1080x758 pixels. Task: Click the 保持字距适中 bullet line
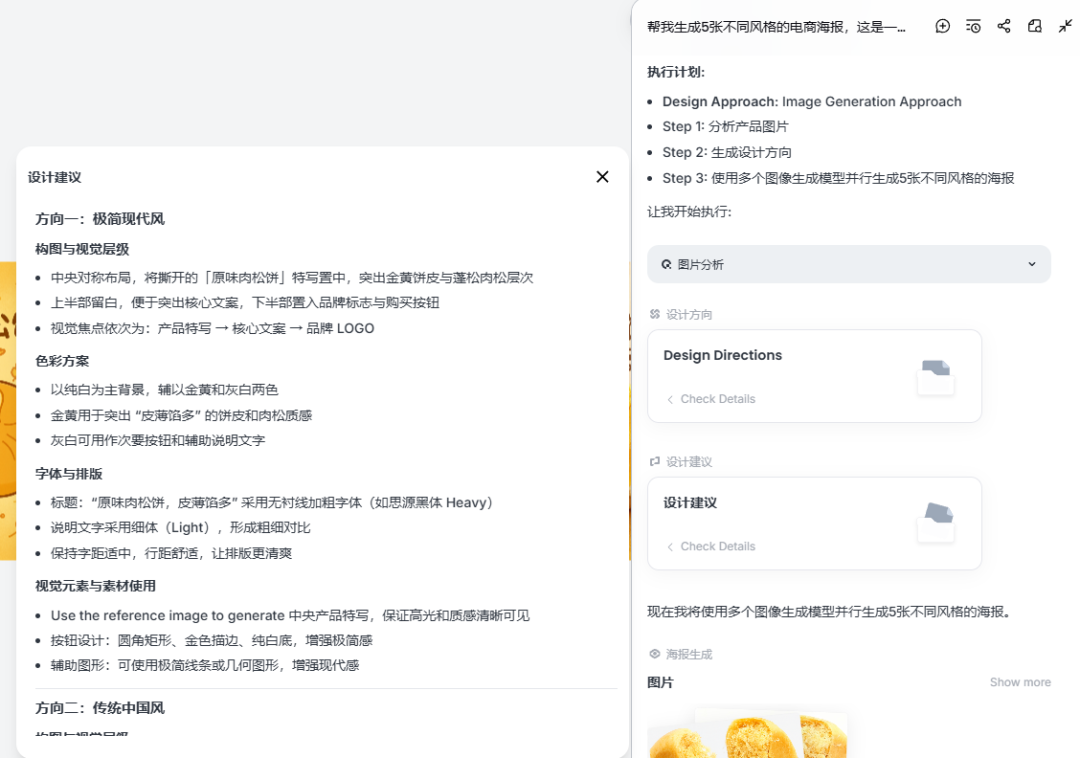point(172,553)
